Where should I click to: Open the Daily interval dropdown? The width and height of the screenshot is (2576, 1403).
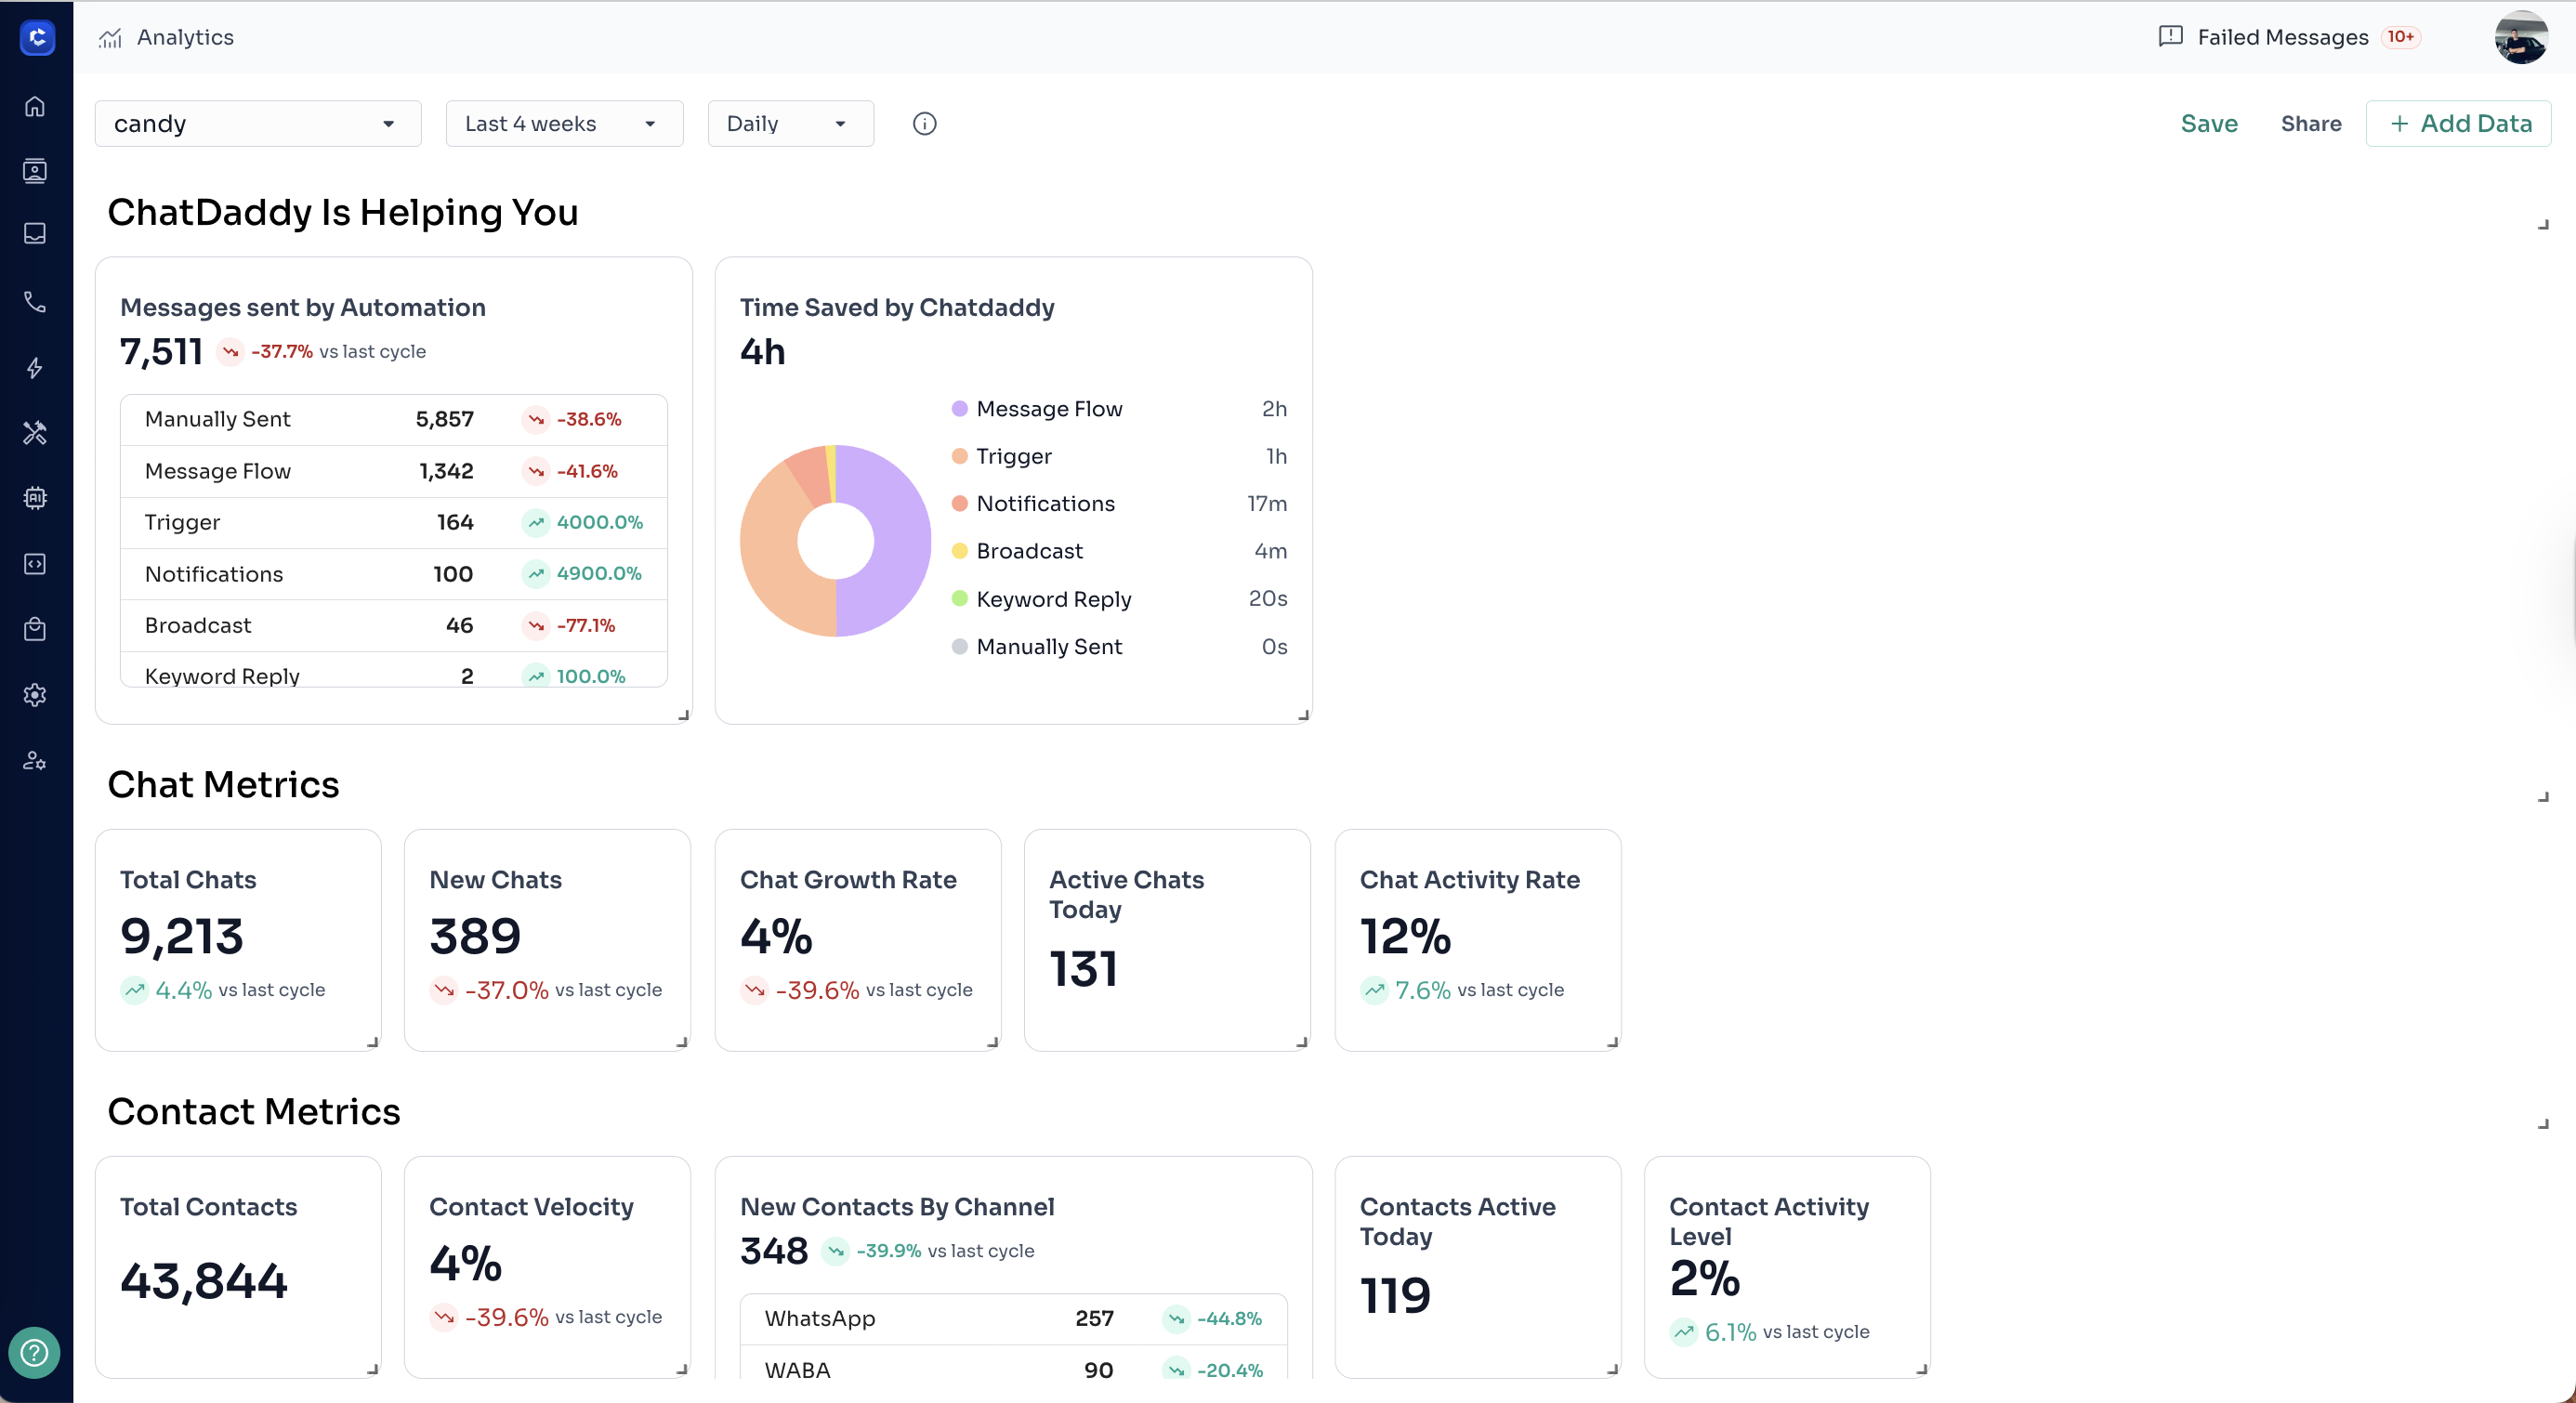point(790,124)
